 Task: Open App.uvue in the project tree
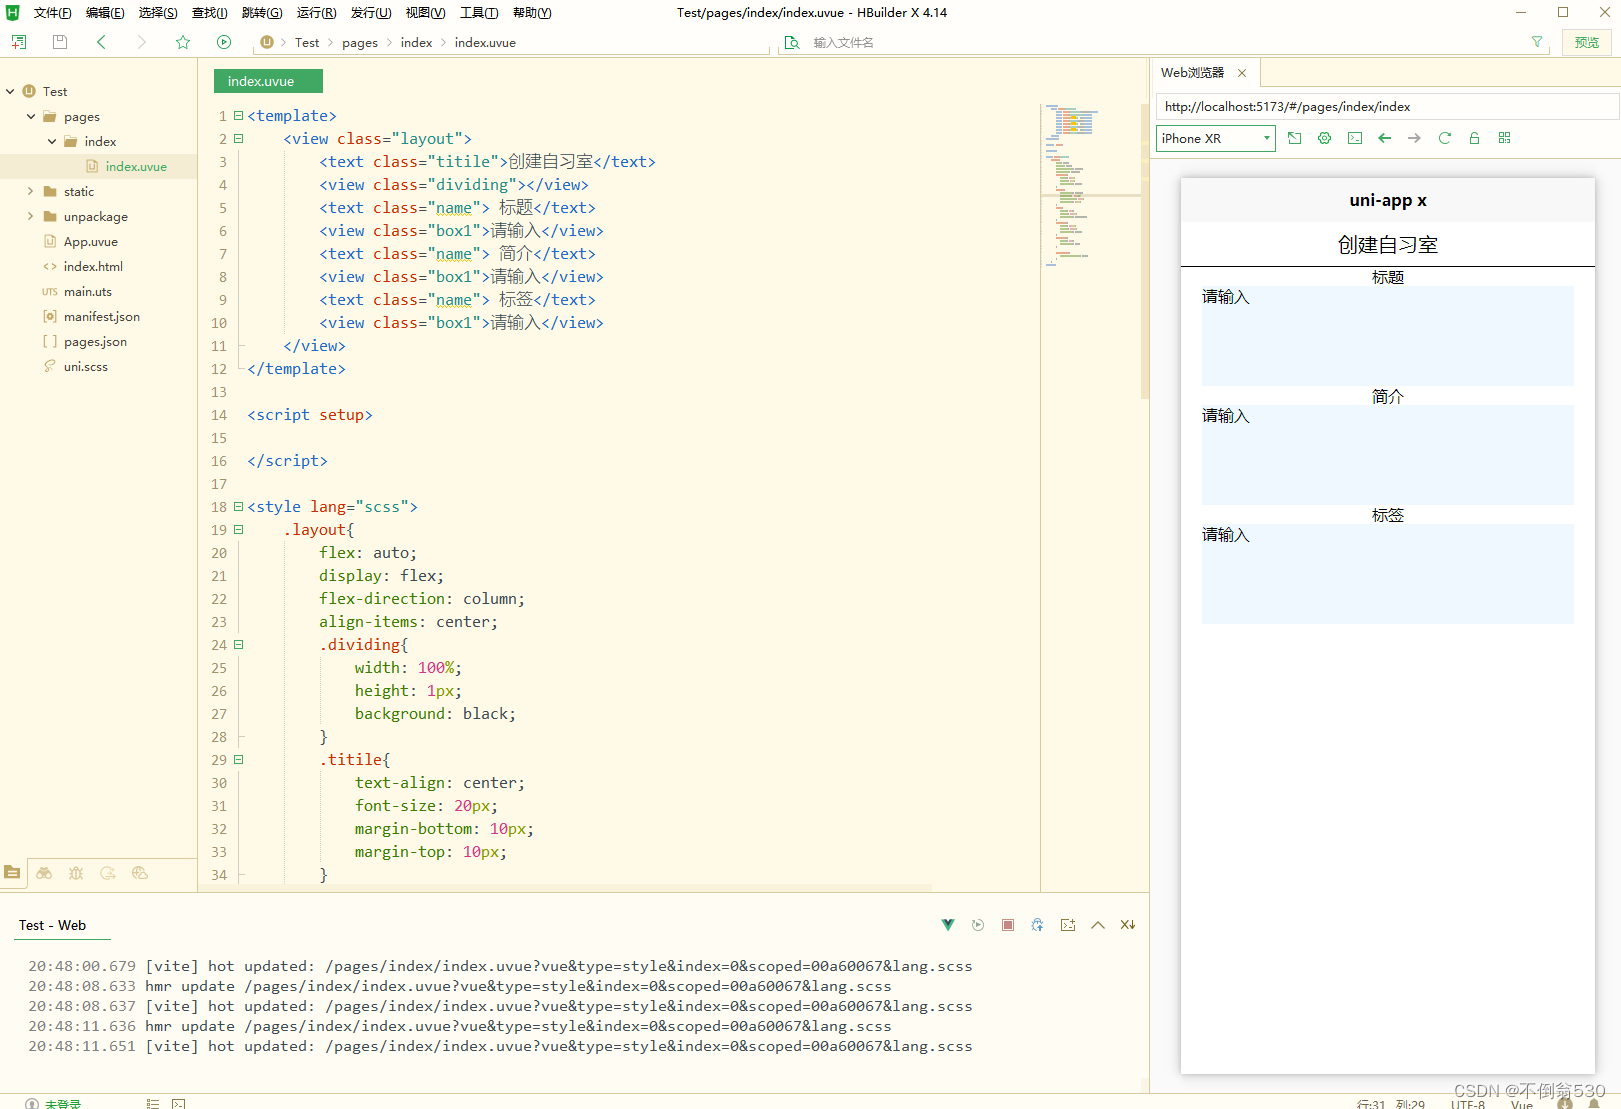pos(91,242)
